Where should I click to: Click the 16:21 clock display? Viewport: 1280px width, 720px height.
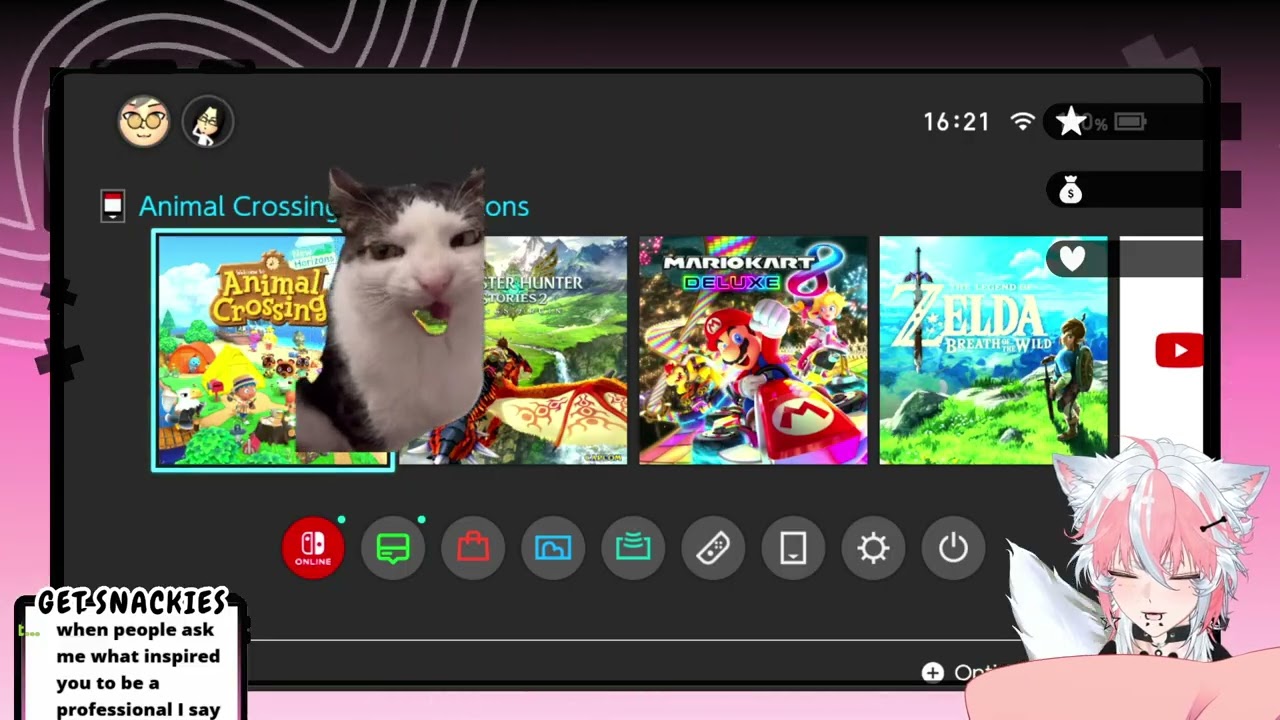(x=956, y=122)
